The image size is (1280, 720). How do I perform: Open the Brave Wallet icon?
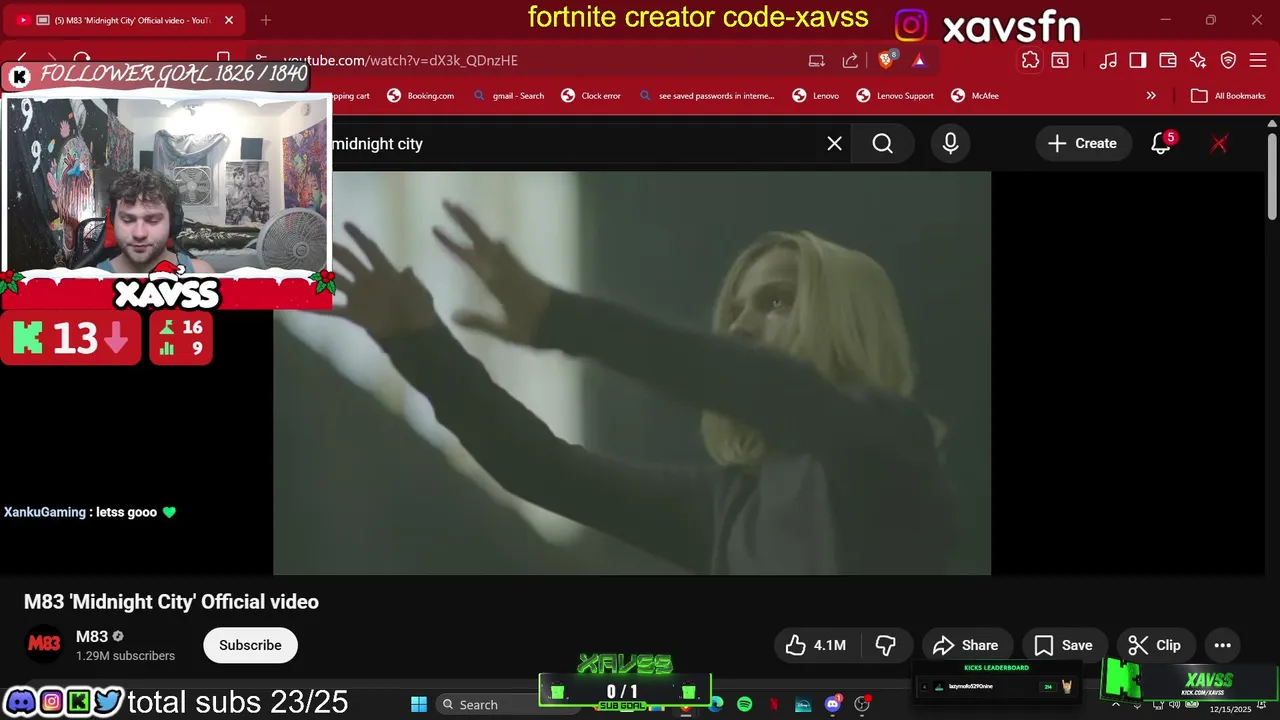(1168, 61)
